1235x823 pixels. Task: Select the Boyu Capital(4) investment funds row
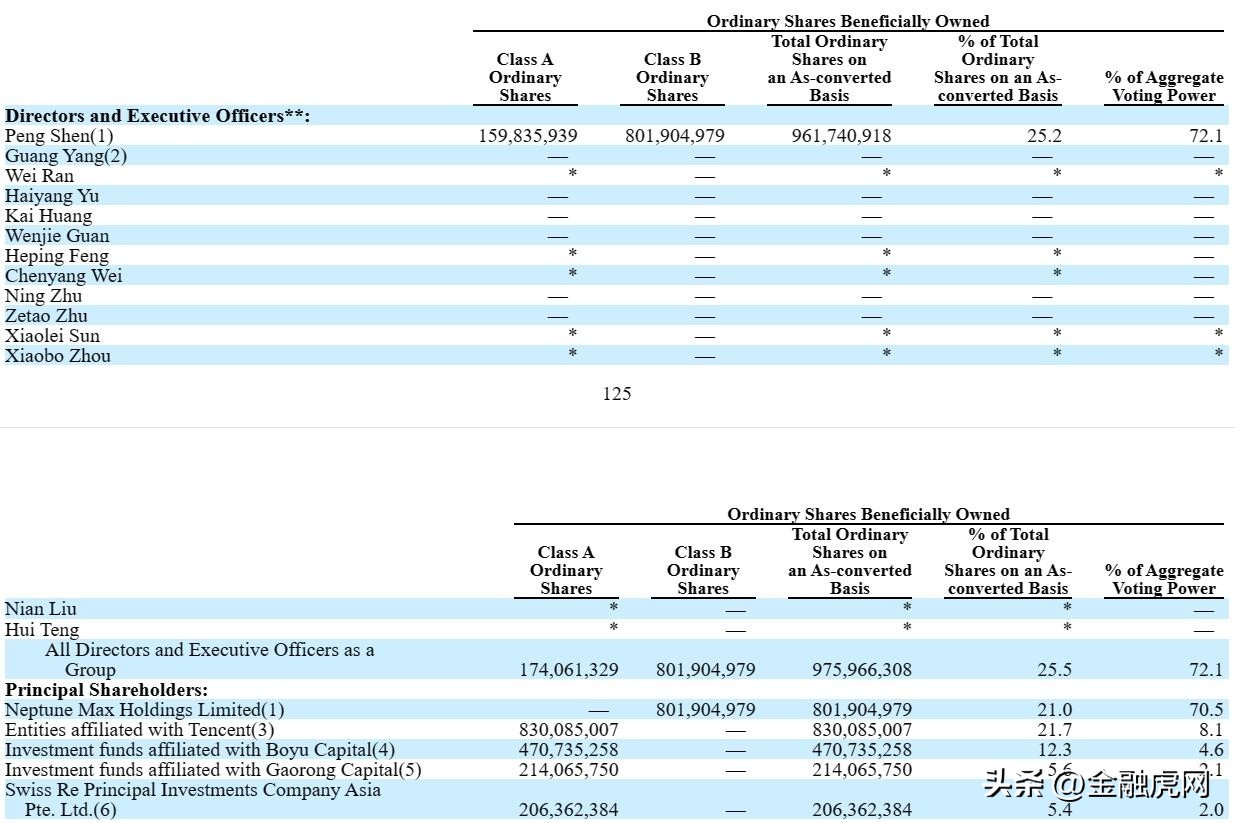[200, 750]
